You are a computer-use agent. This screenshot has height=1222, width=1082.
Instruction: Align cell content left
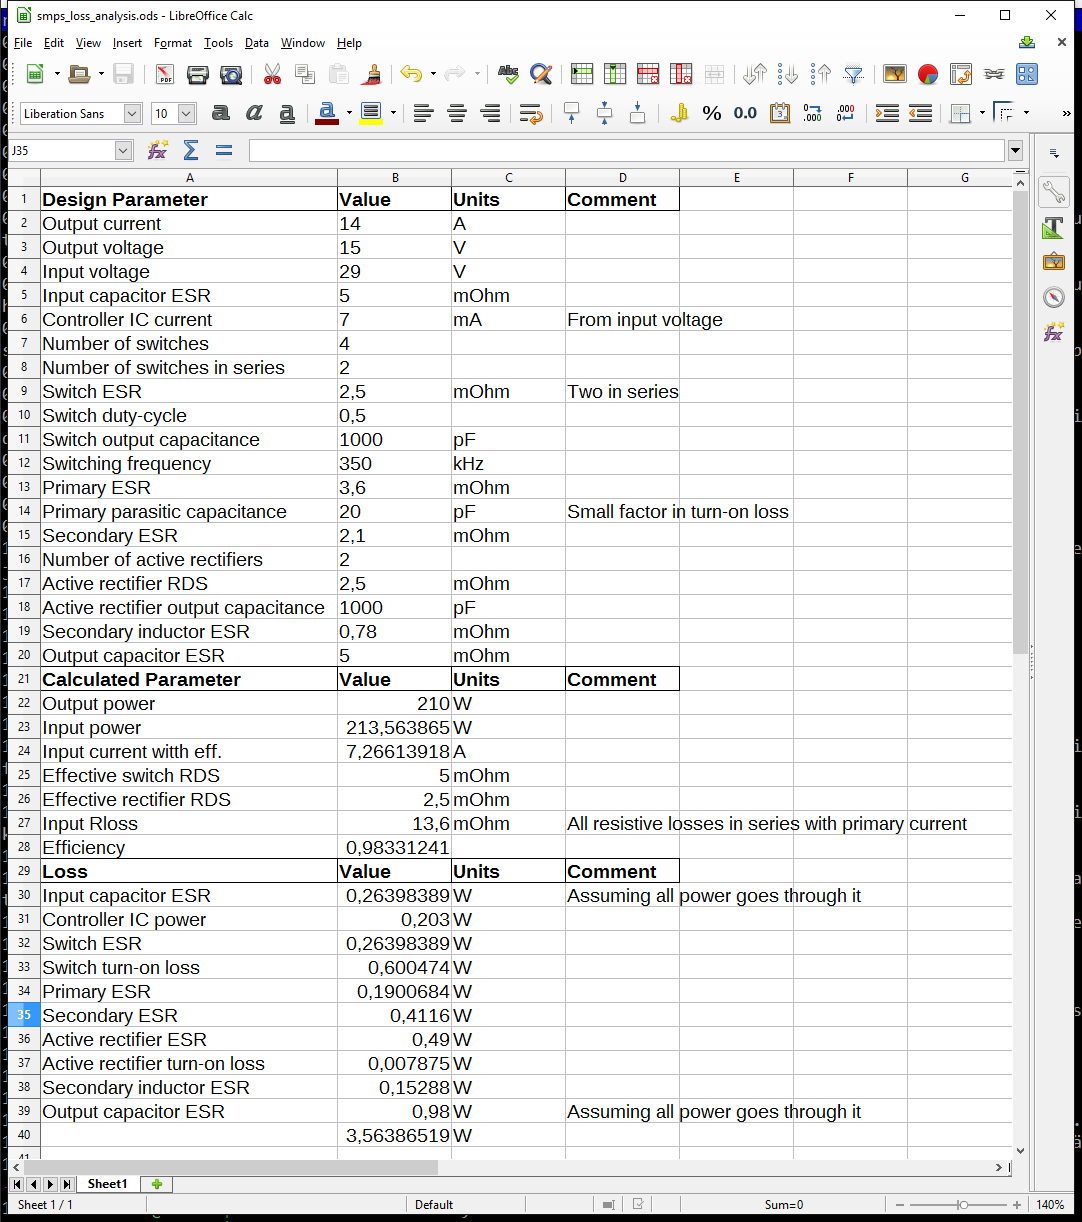(x=423, y=114)
